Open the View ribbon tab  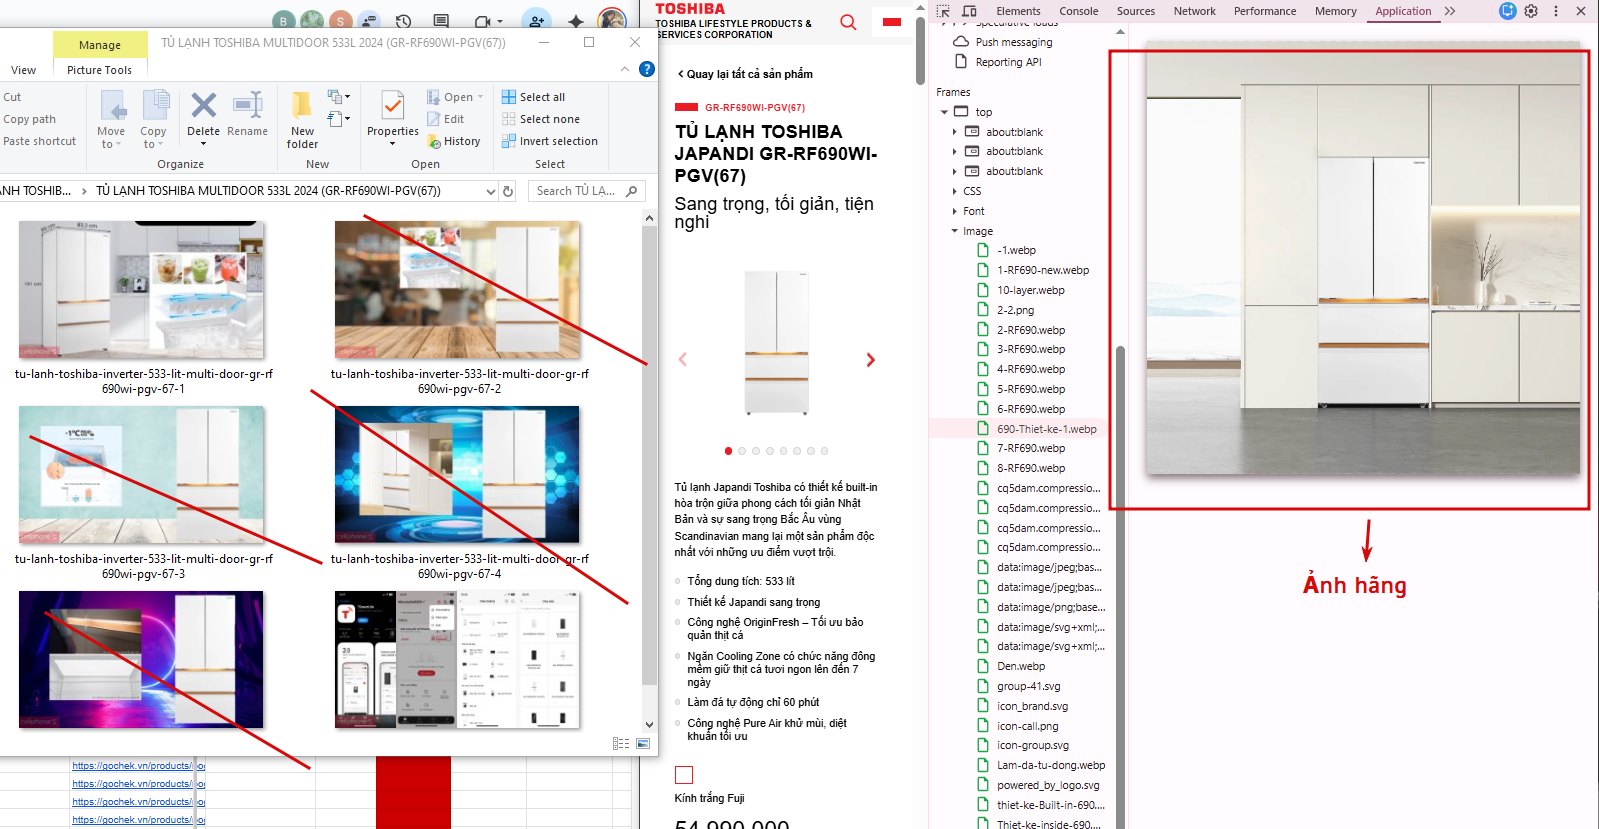tap(23, 70)
